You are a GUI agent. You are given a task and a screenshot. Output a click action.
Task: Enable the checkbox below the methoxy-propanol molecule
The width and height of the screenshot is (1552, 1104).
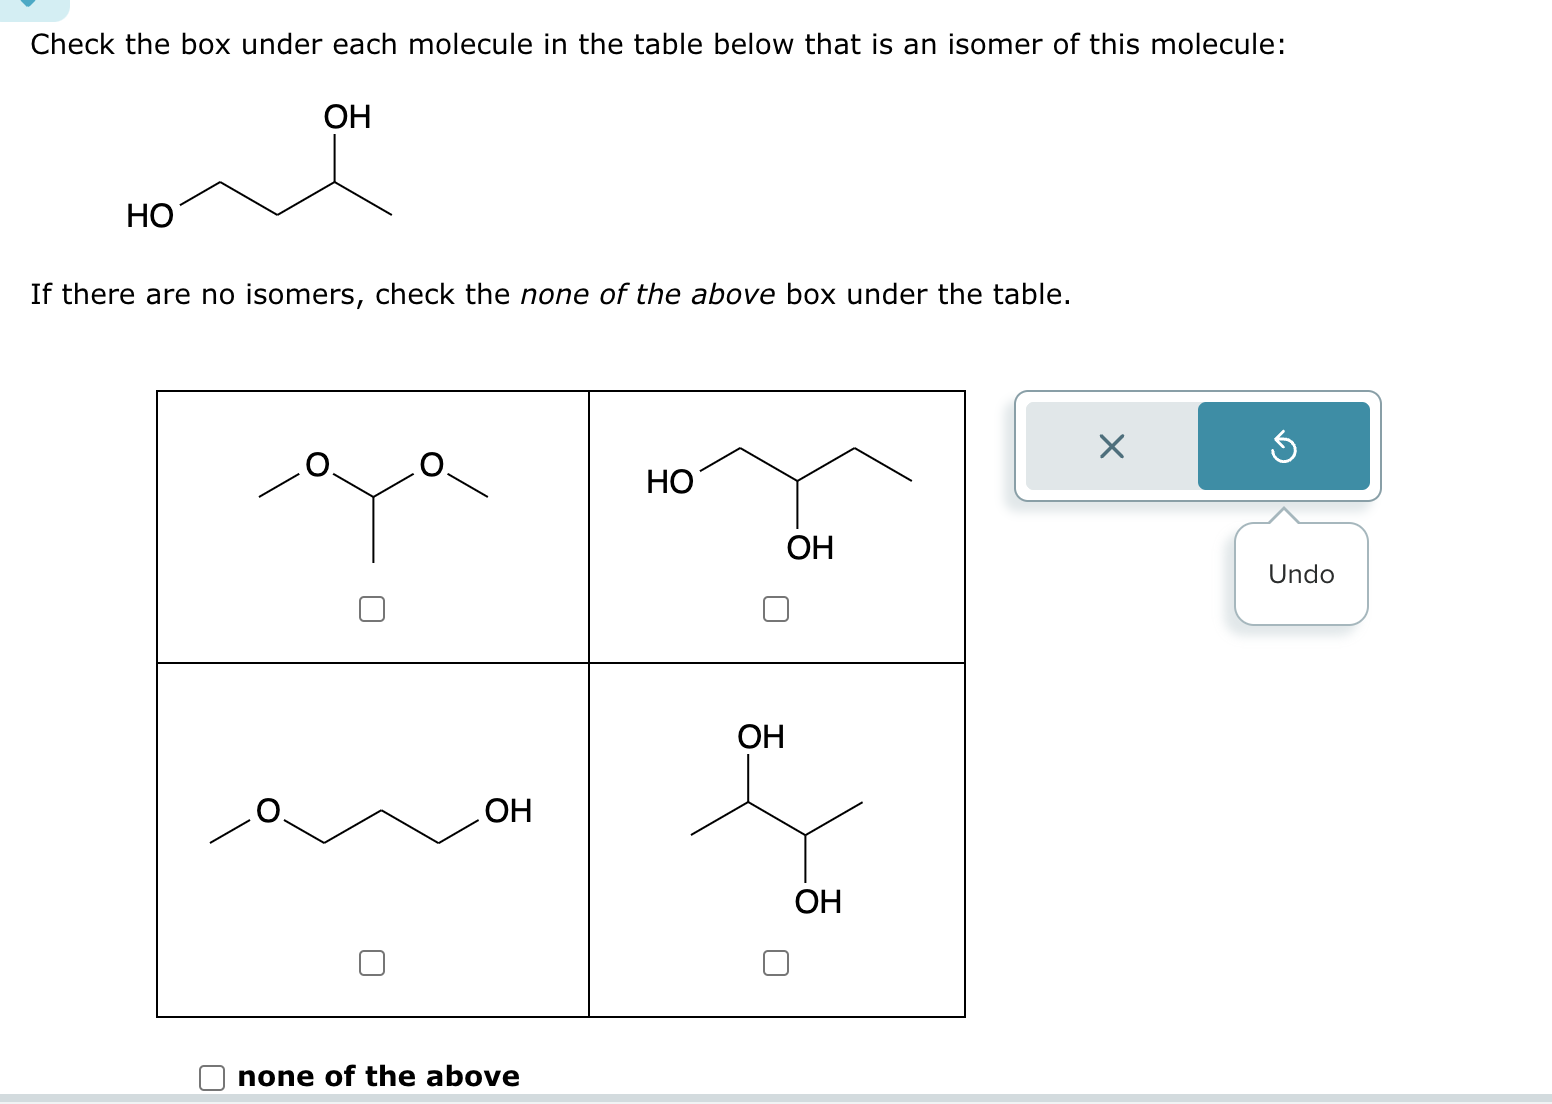[x=373, y=961]
